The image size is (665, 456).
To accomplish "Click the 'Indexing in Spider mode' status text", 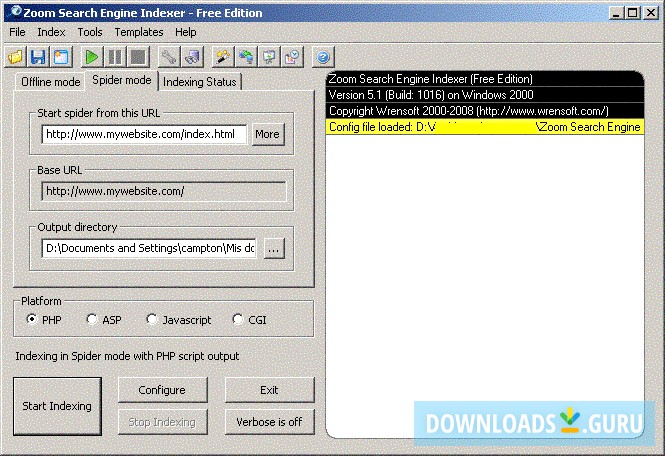I will tap(127, 356).
